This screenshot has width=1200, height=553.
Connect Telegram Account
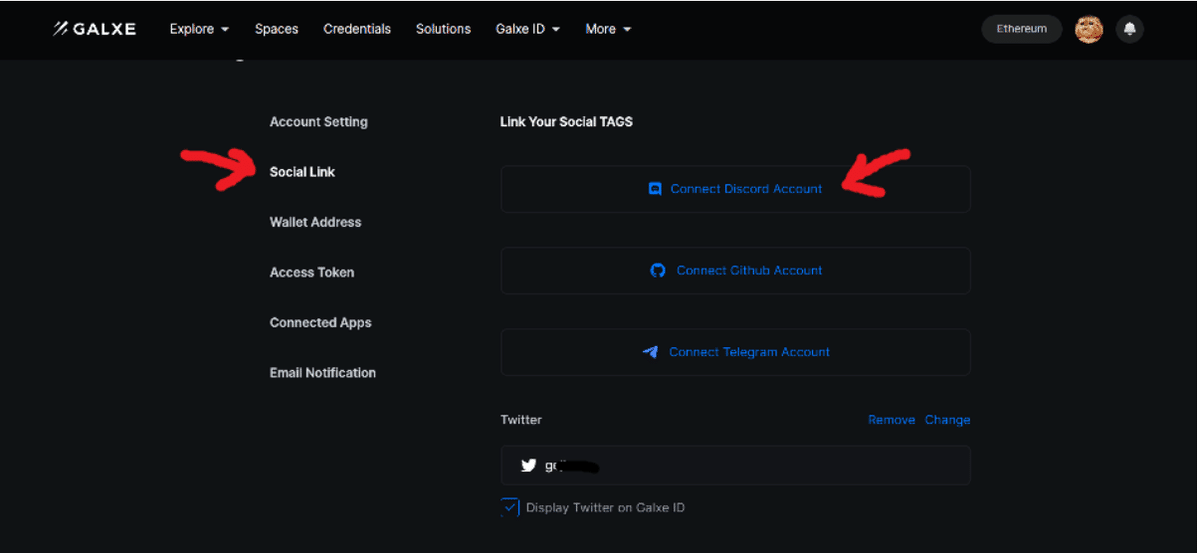pyautogui.click(x=736, y=352)
